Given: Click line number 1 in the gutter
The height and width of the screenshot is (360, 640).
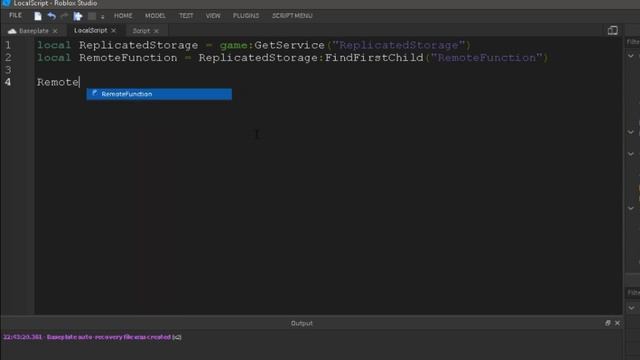Looking at the screenshot, I should pos(8,45).
